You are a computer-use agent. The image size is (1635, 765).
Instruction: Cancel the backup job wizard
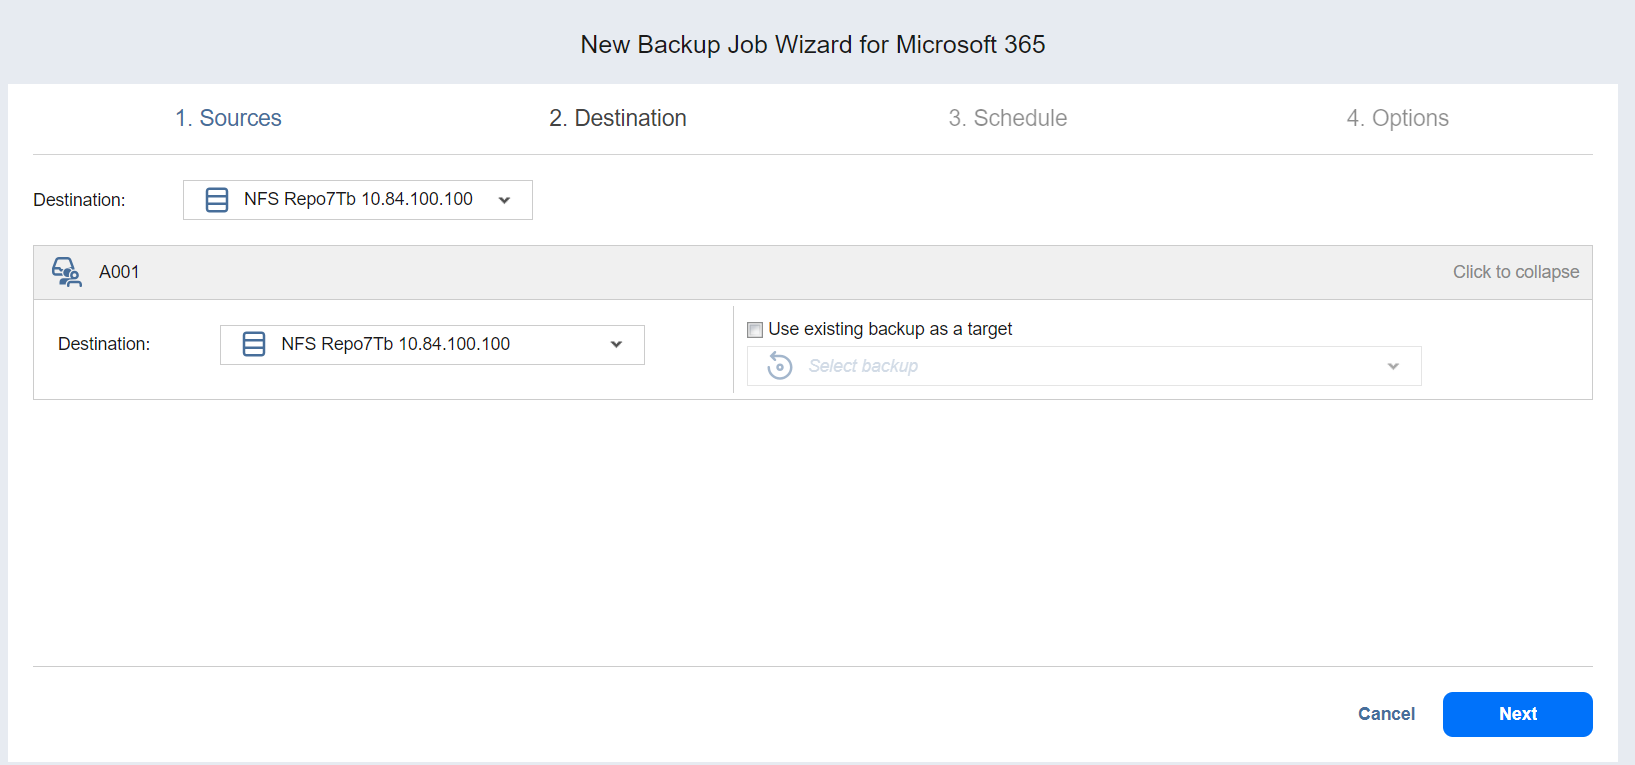click(1386, 714)
